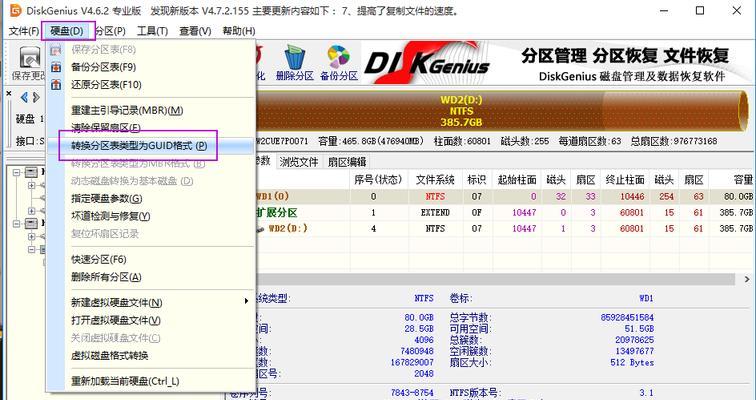Click the 文件系统 column header

435,180
